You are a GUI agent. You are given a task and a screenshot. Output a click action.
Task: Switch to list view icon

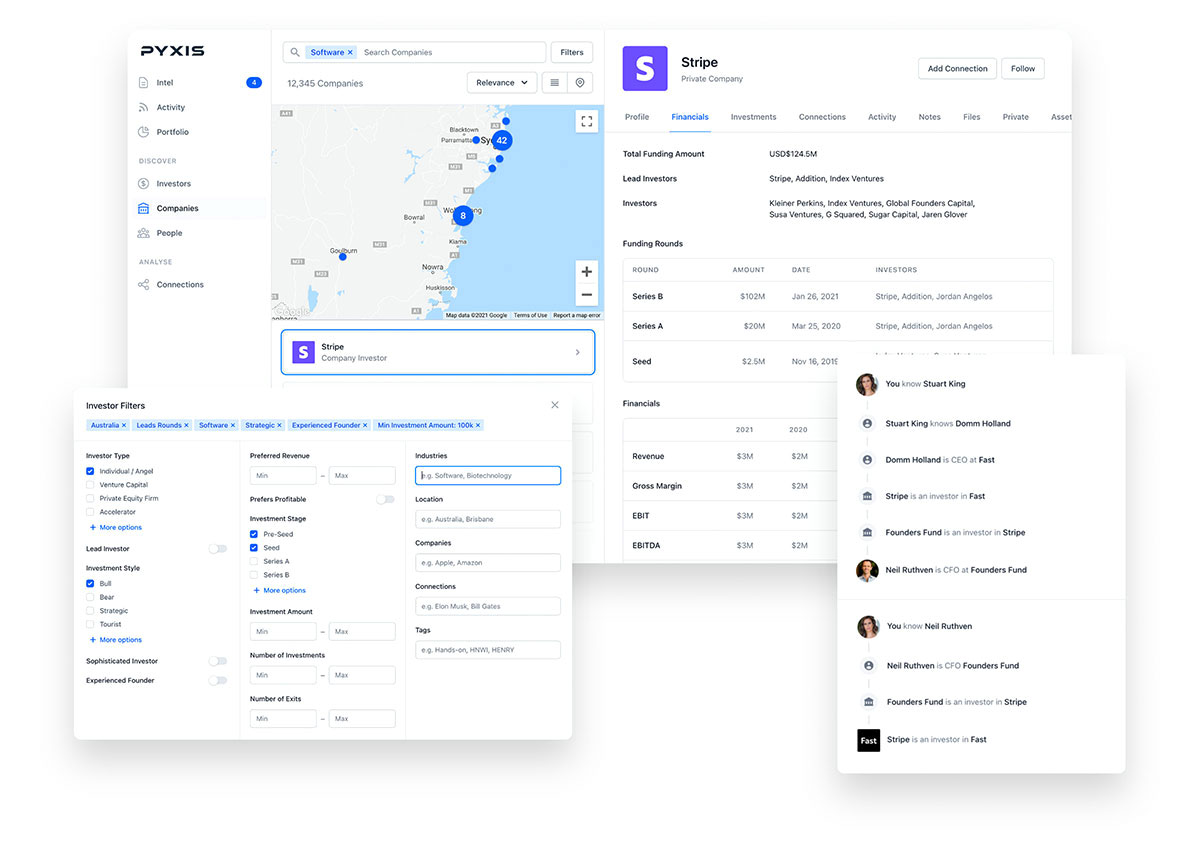click(x=555, y=83)
